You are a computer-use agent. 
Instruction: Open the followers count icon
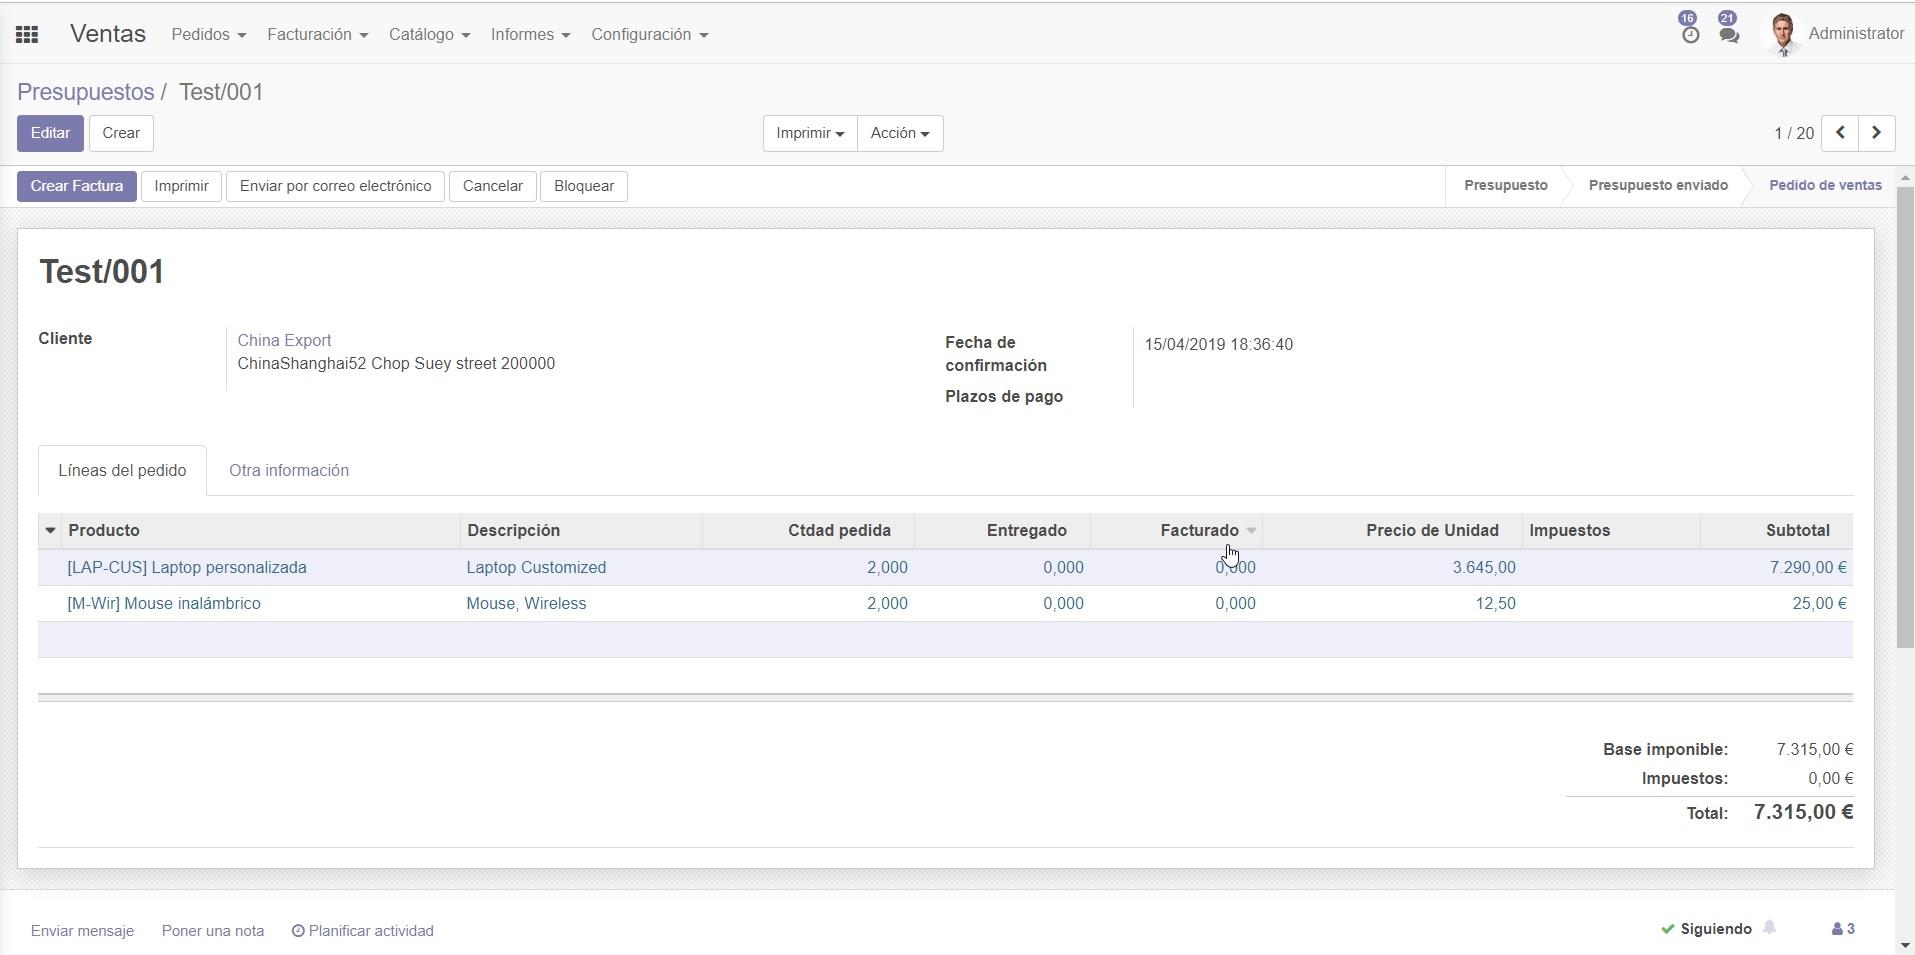coord(1843,929)
